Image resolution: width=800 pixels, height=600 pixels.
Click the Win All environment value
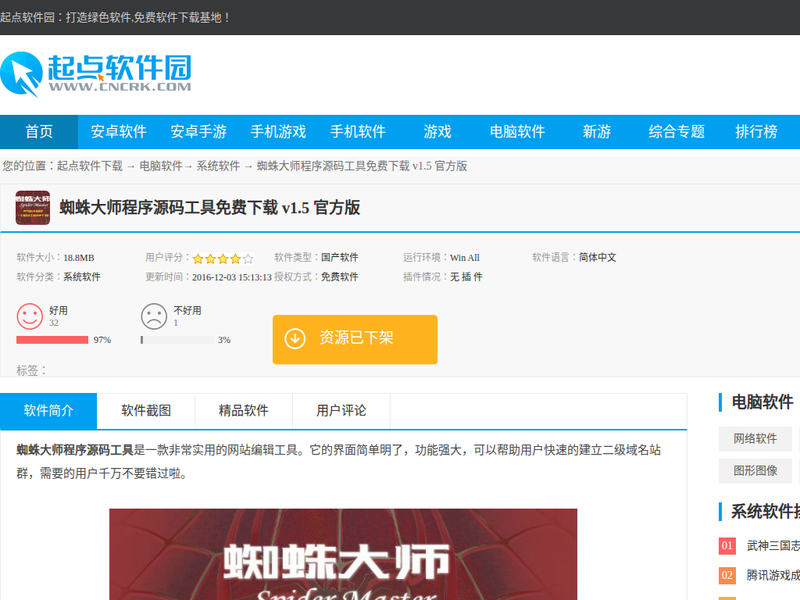pos(465,258)
